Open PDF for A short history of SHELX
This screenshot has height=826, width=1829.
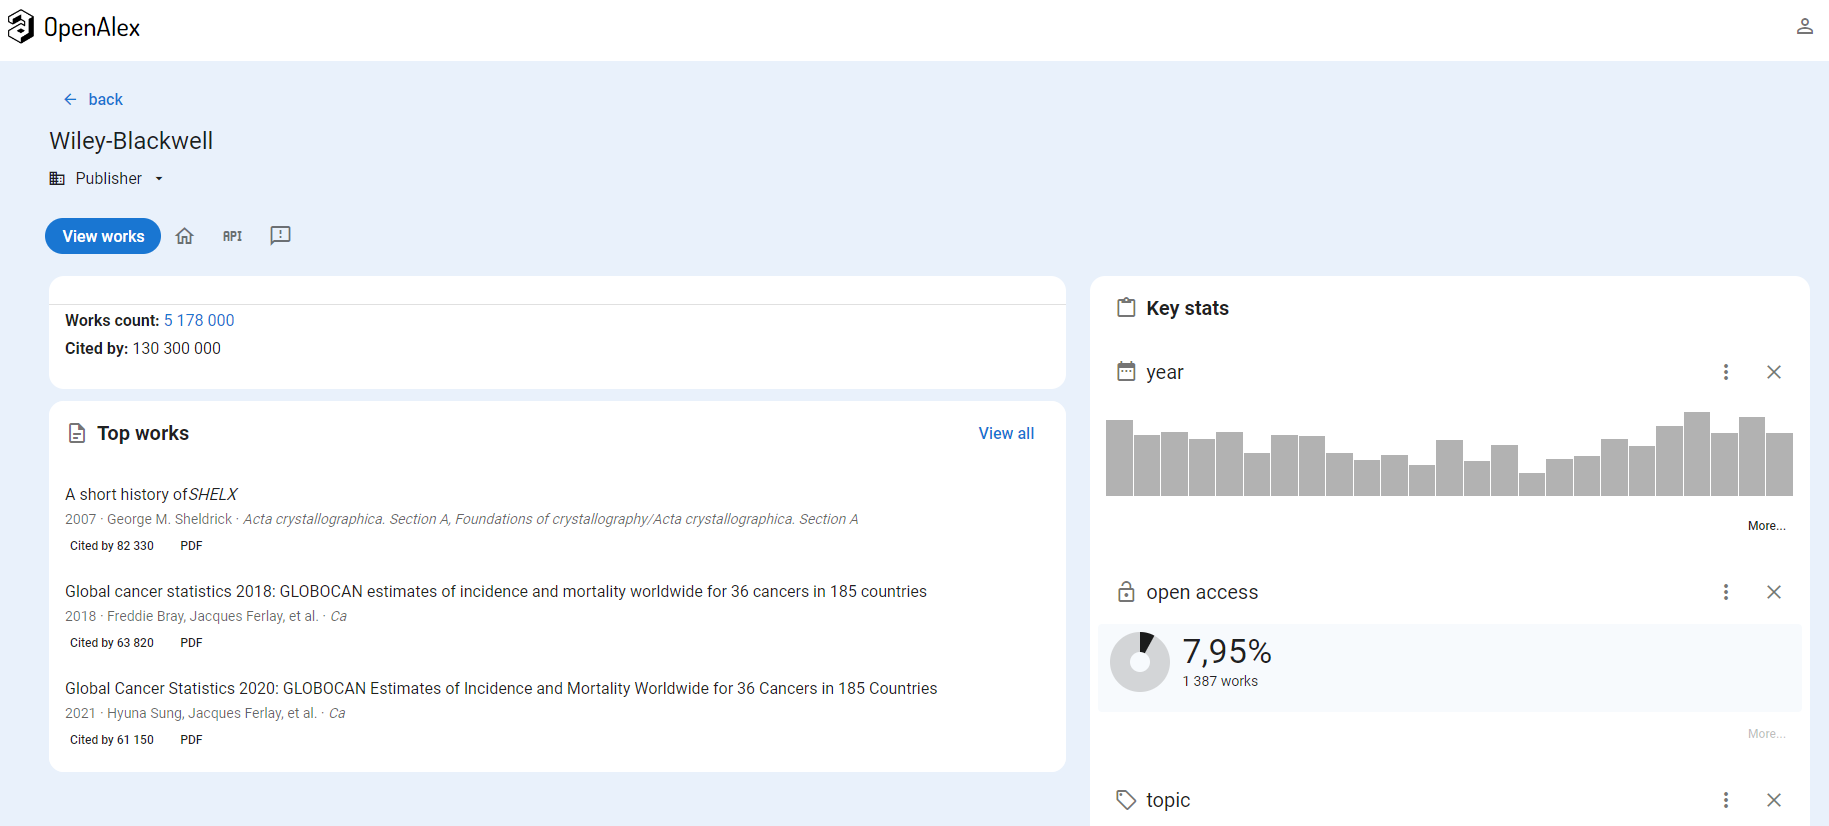[191, 546]
